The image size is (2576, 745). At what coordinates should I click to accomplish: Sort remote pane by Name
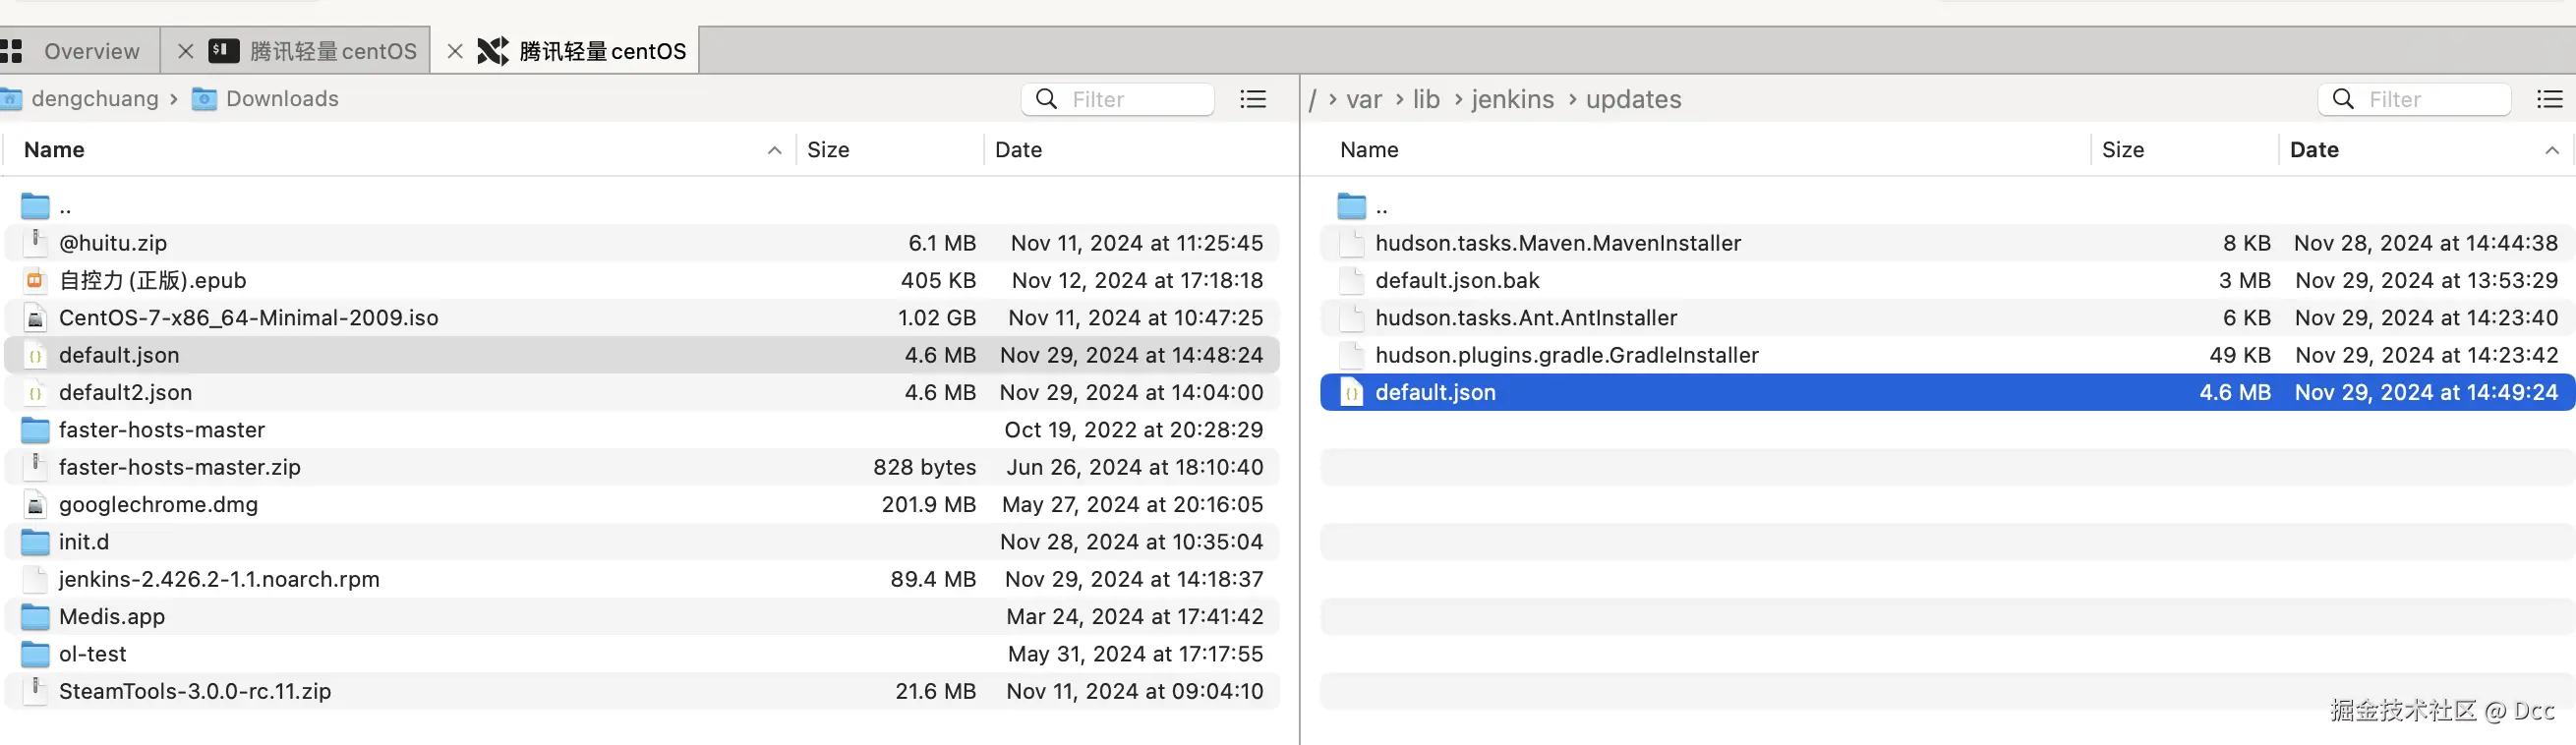click(x=1369, y=150)
